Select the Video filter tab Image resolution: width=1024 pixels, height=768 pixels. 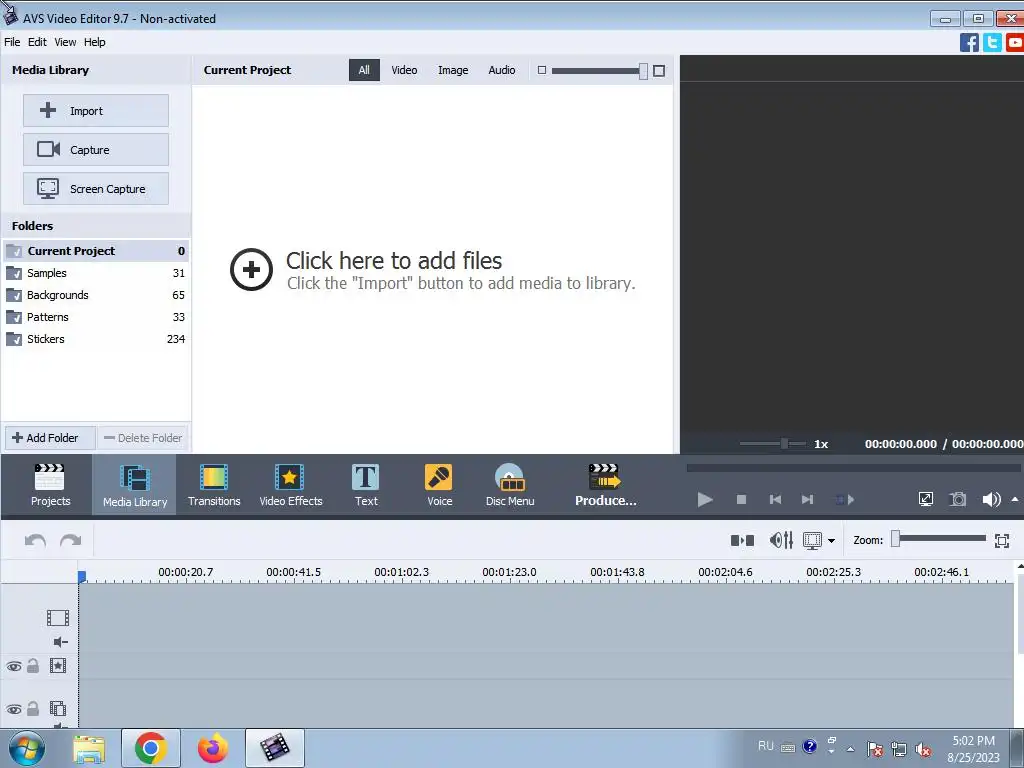click(404, 70)
